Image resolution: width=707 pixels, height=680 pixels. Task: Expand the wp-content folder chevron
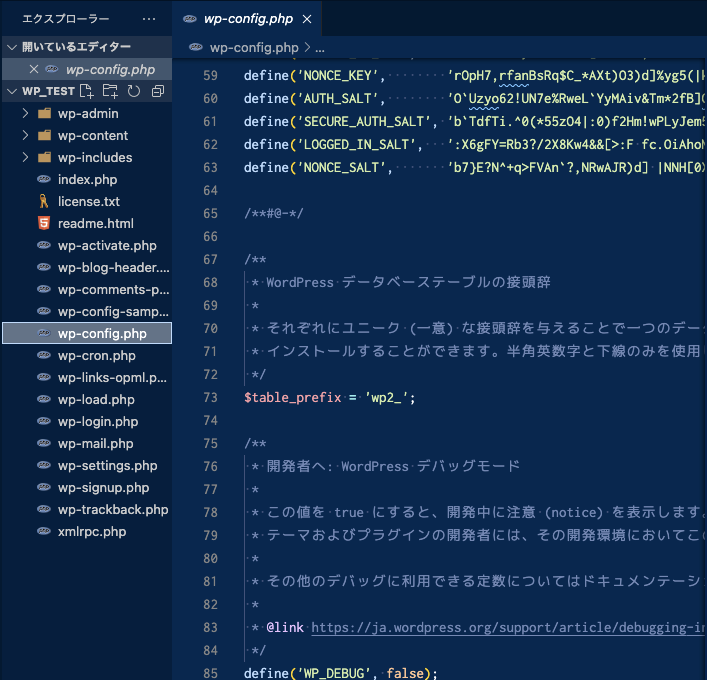[x=25, y=135]
